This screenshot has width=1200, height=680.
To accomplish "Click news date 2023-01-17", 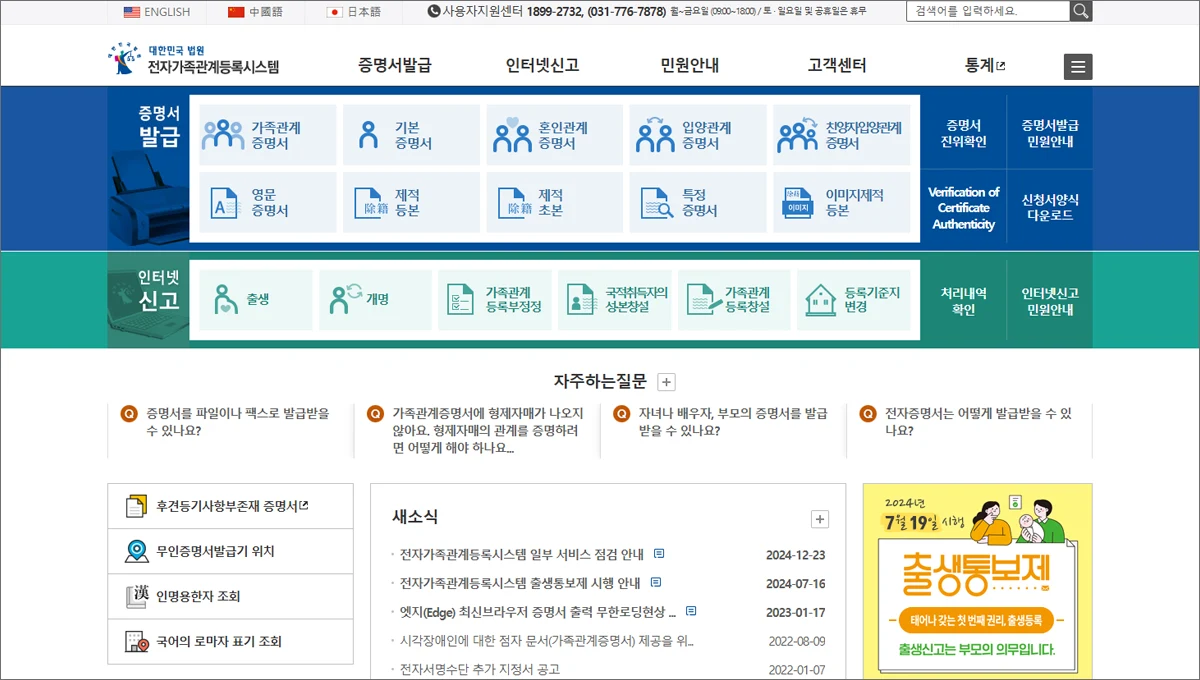I will (x=796, y=612).
